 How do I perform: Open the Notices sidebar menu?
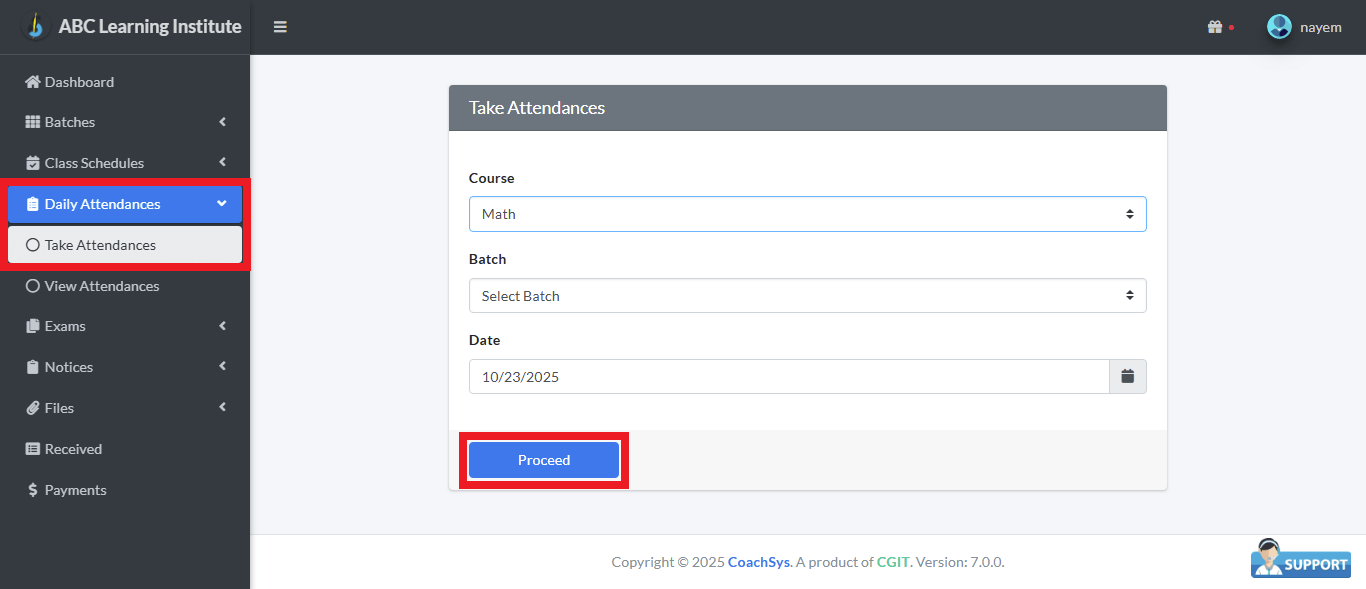pyautogui.click(x=69, y=366)
